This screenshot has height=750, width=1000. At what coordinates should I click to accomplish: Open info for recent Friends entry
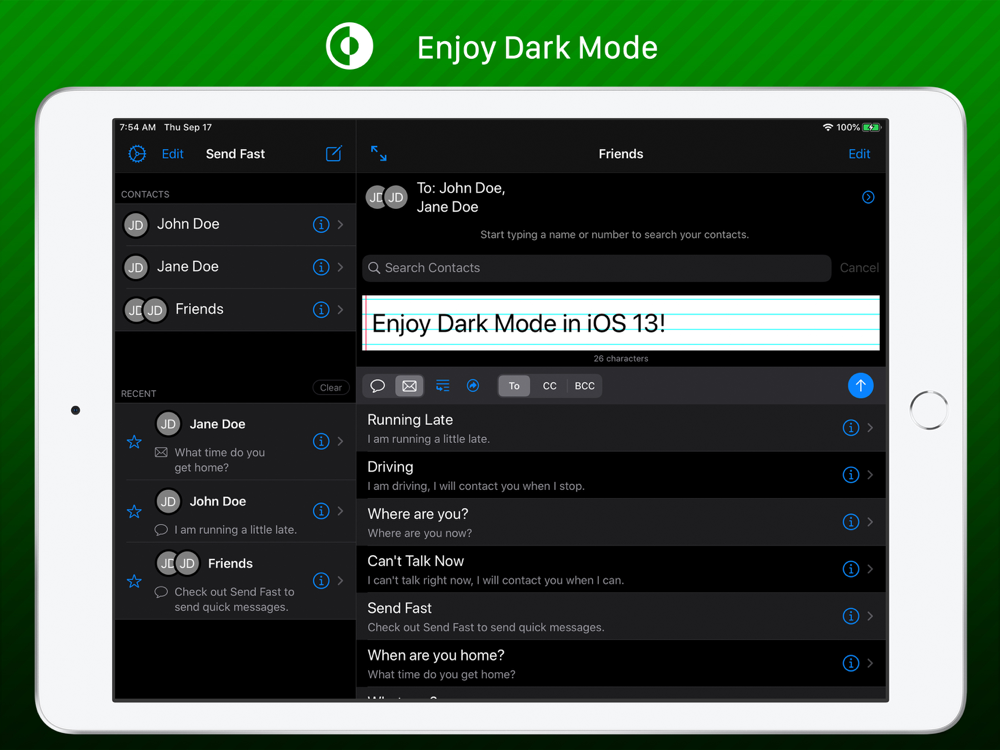click(x=321, y=580)
